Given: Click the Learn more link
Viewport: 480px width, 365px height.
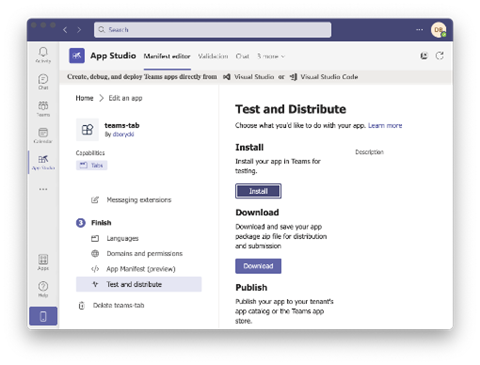Looking at the screenshot, I should point(385,126).
